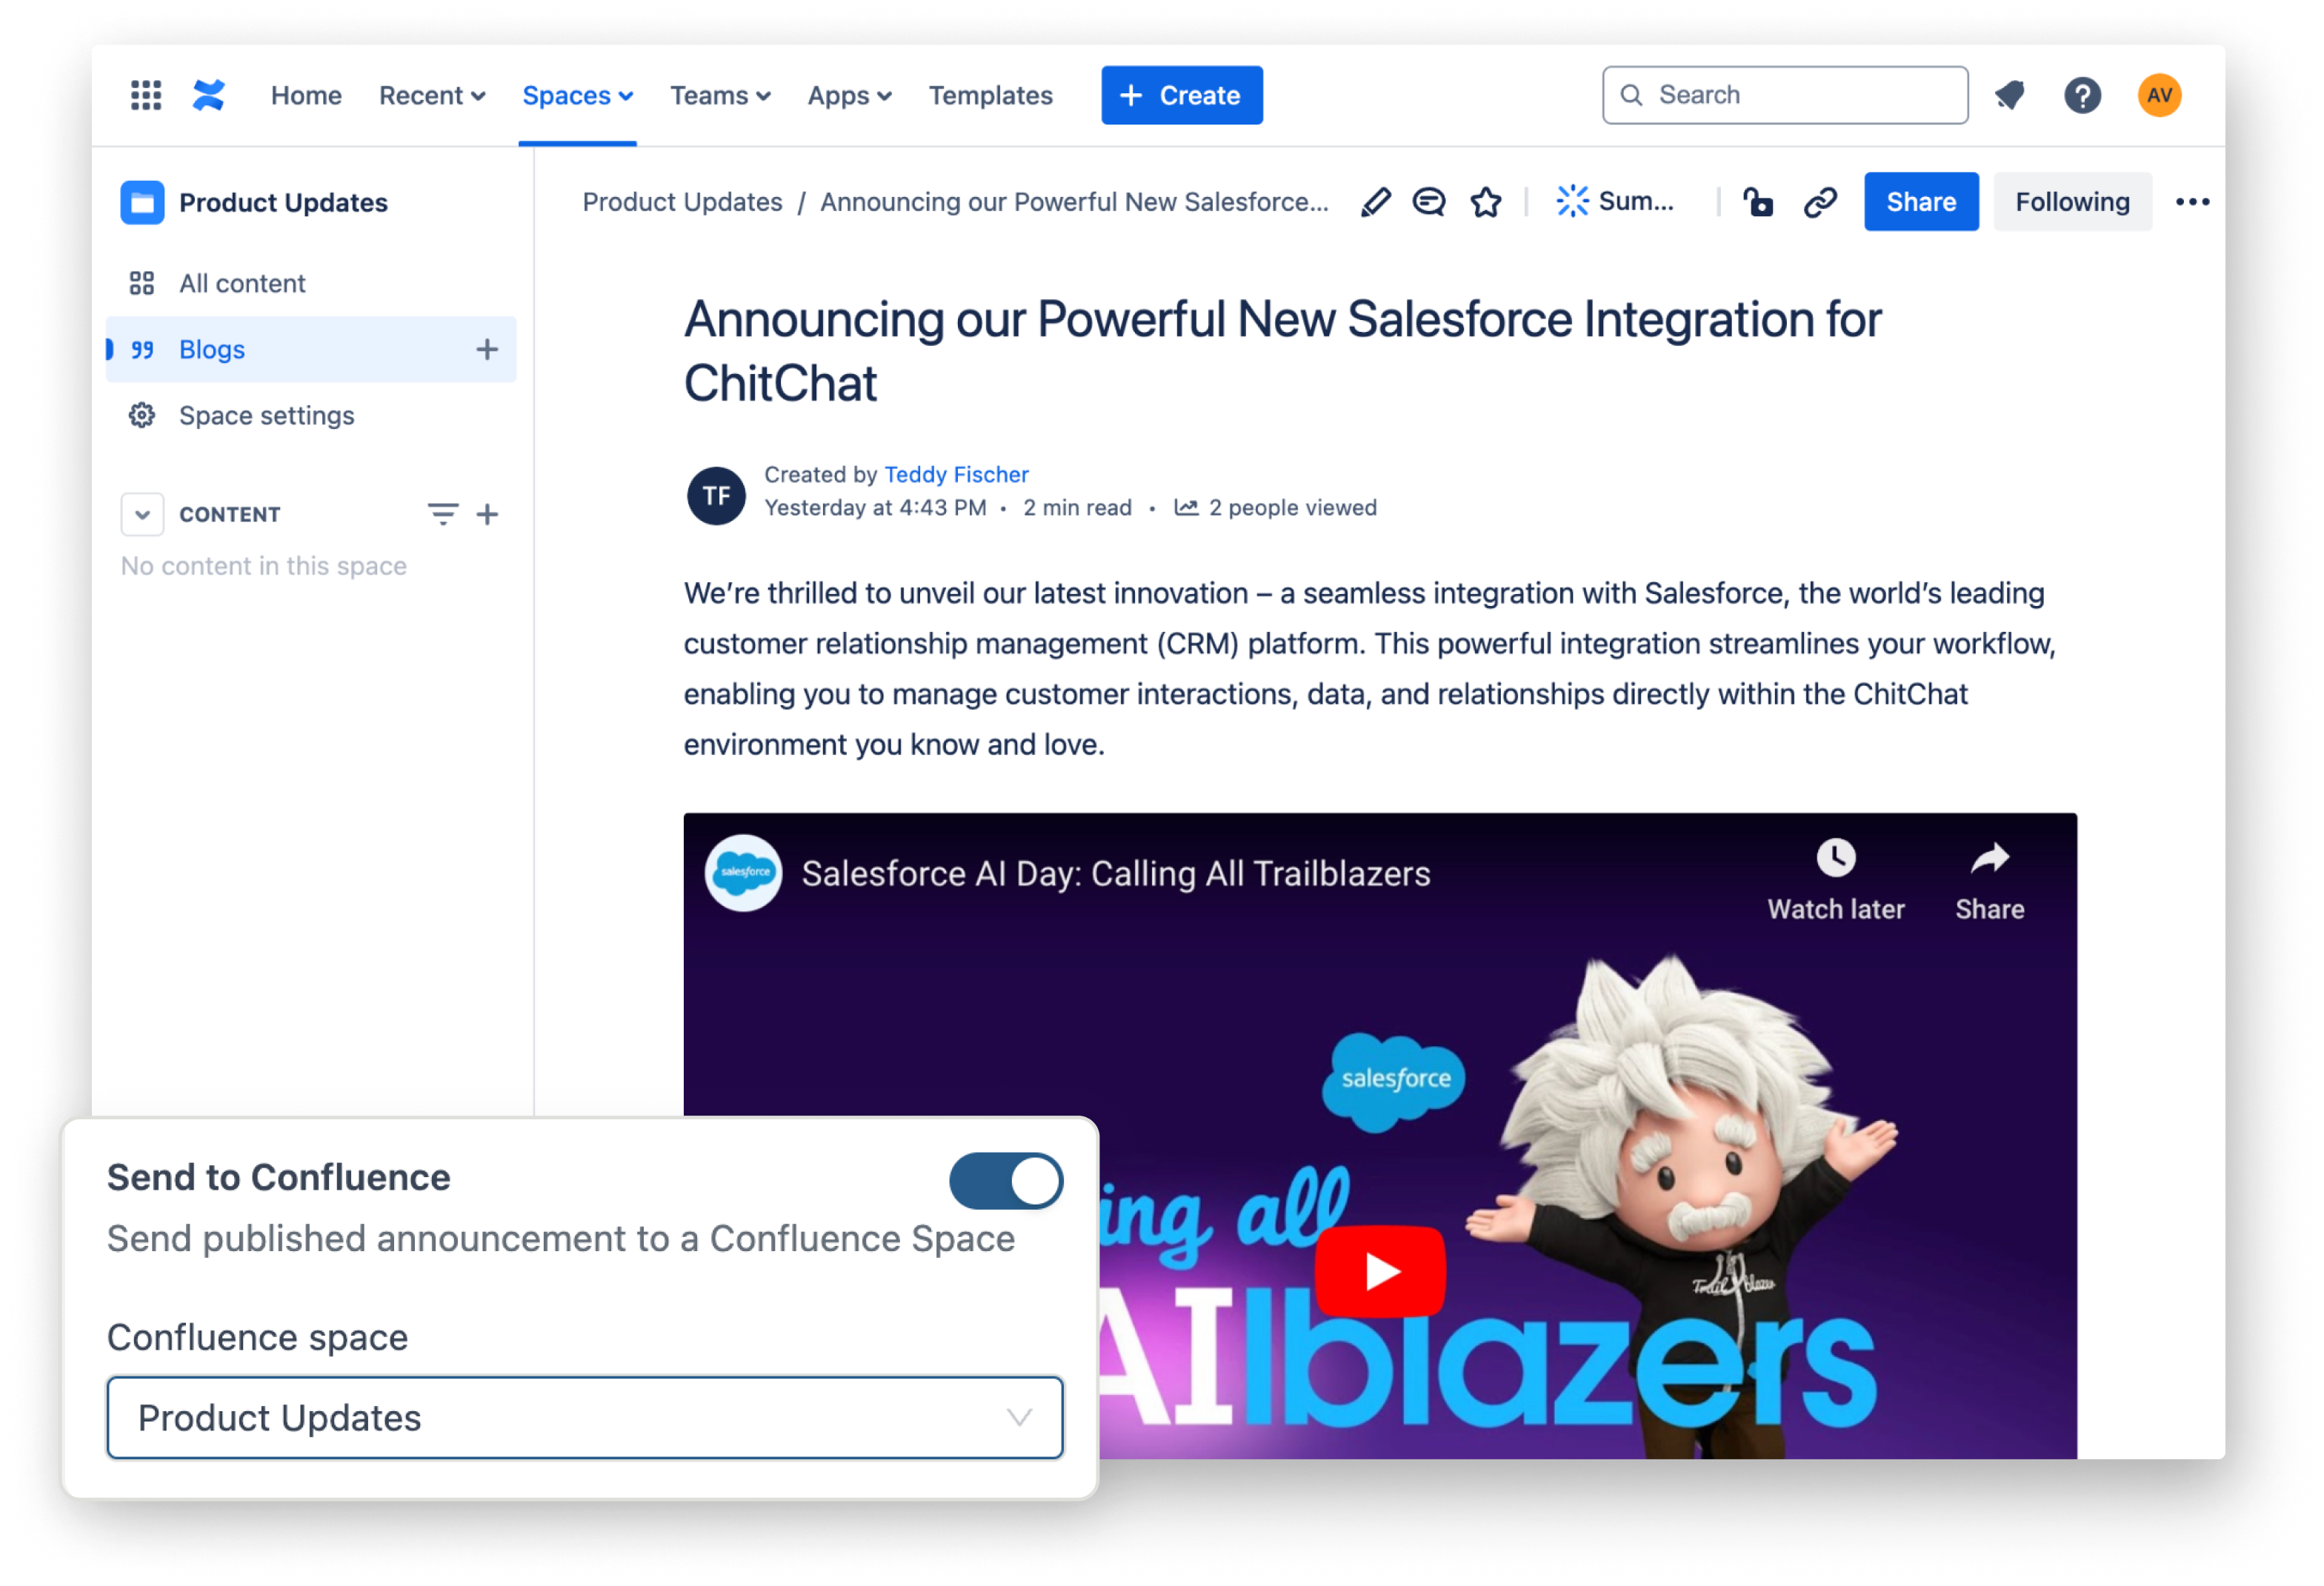Viewport: 2324px width, 1586px height.
Task: Go to Home in the top navigation
Action: 306,95
